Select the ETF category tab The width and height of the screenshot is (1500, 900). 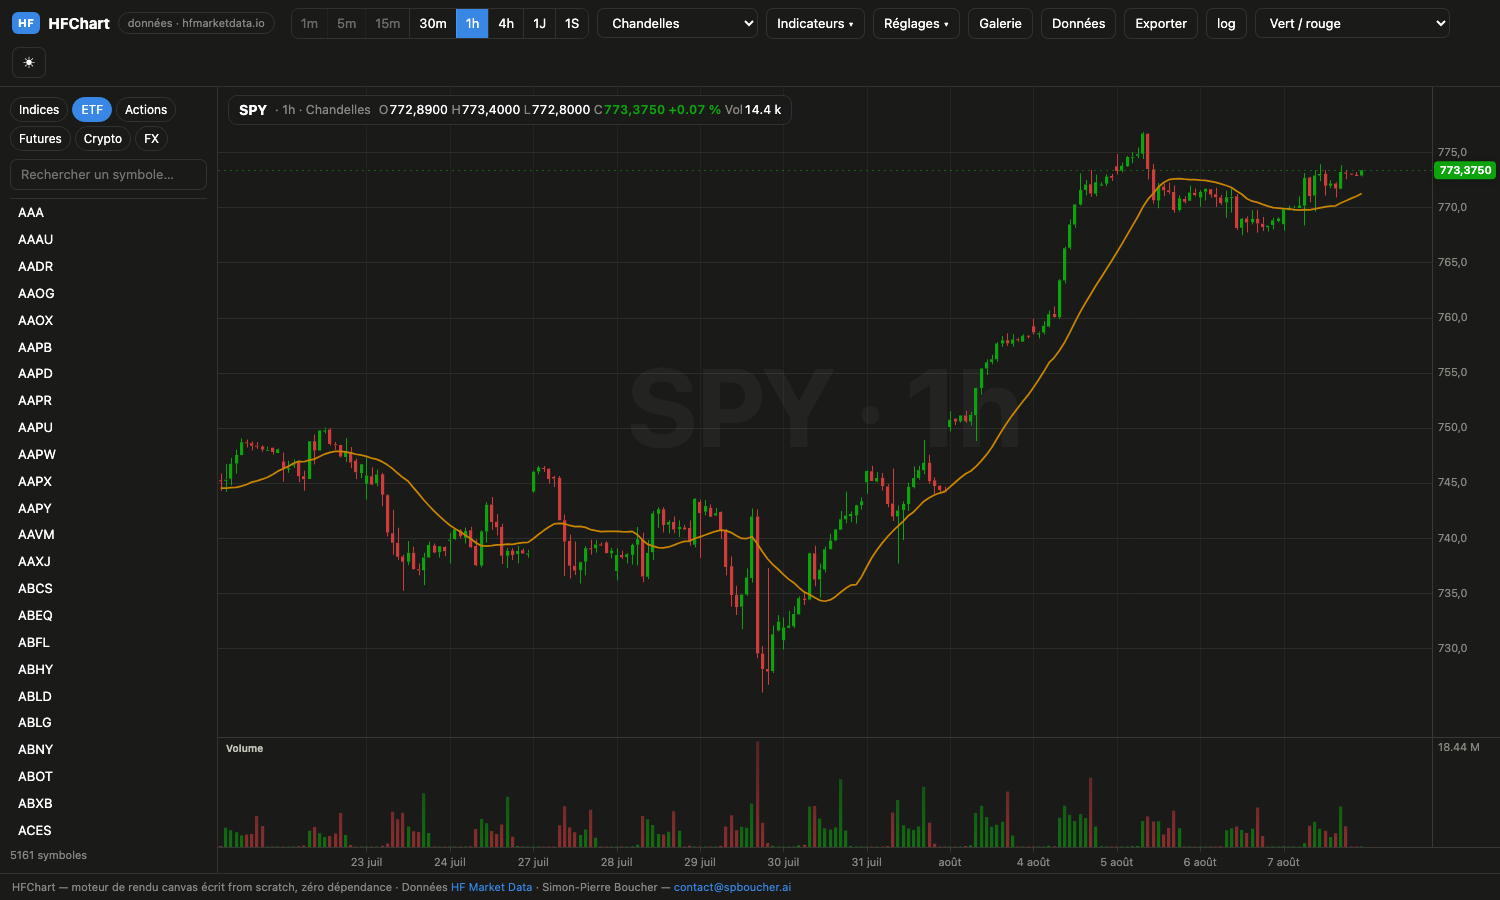(92, 110)
